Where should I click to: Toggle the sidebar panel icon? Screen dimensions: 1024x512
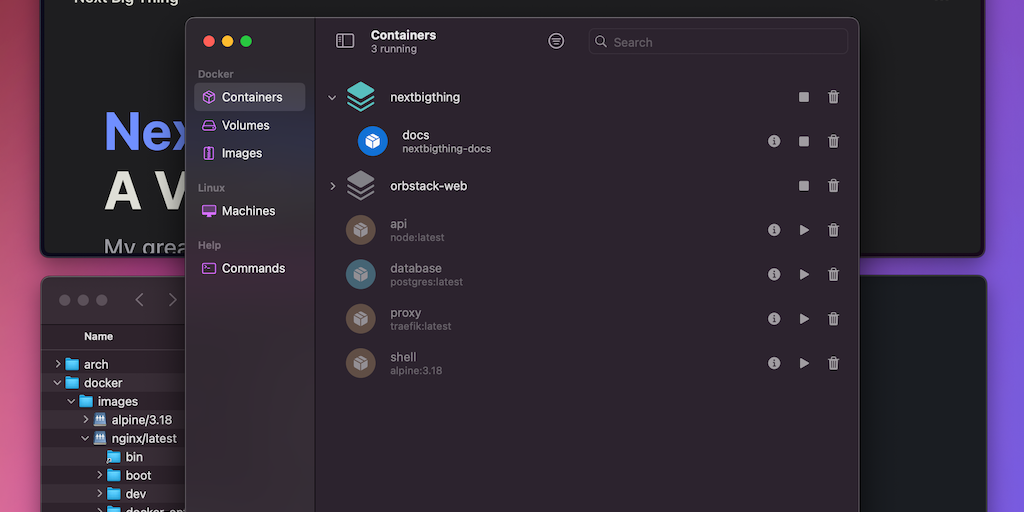(x=345, y=41)
